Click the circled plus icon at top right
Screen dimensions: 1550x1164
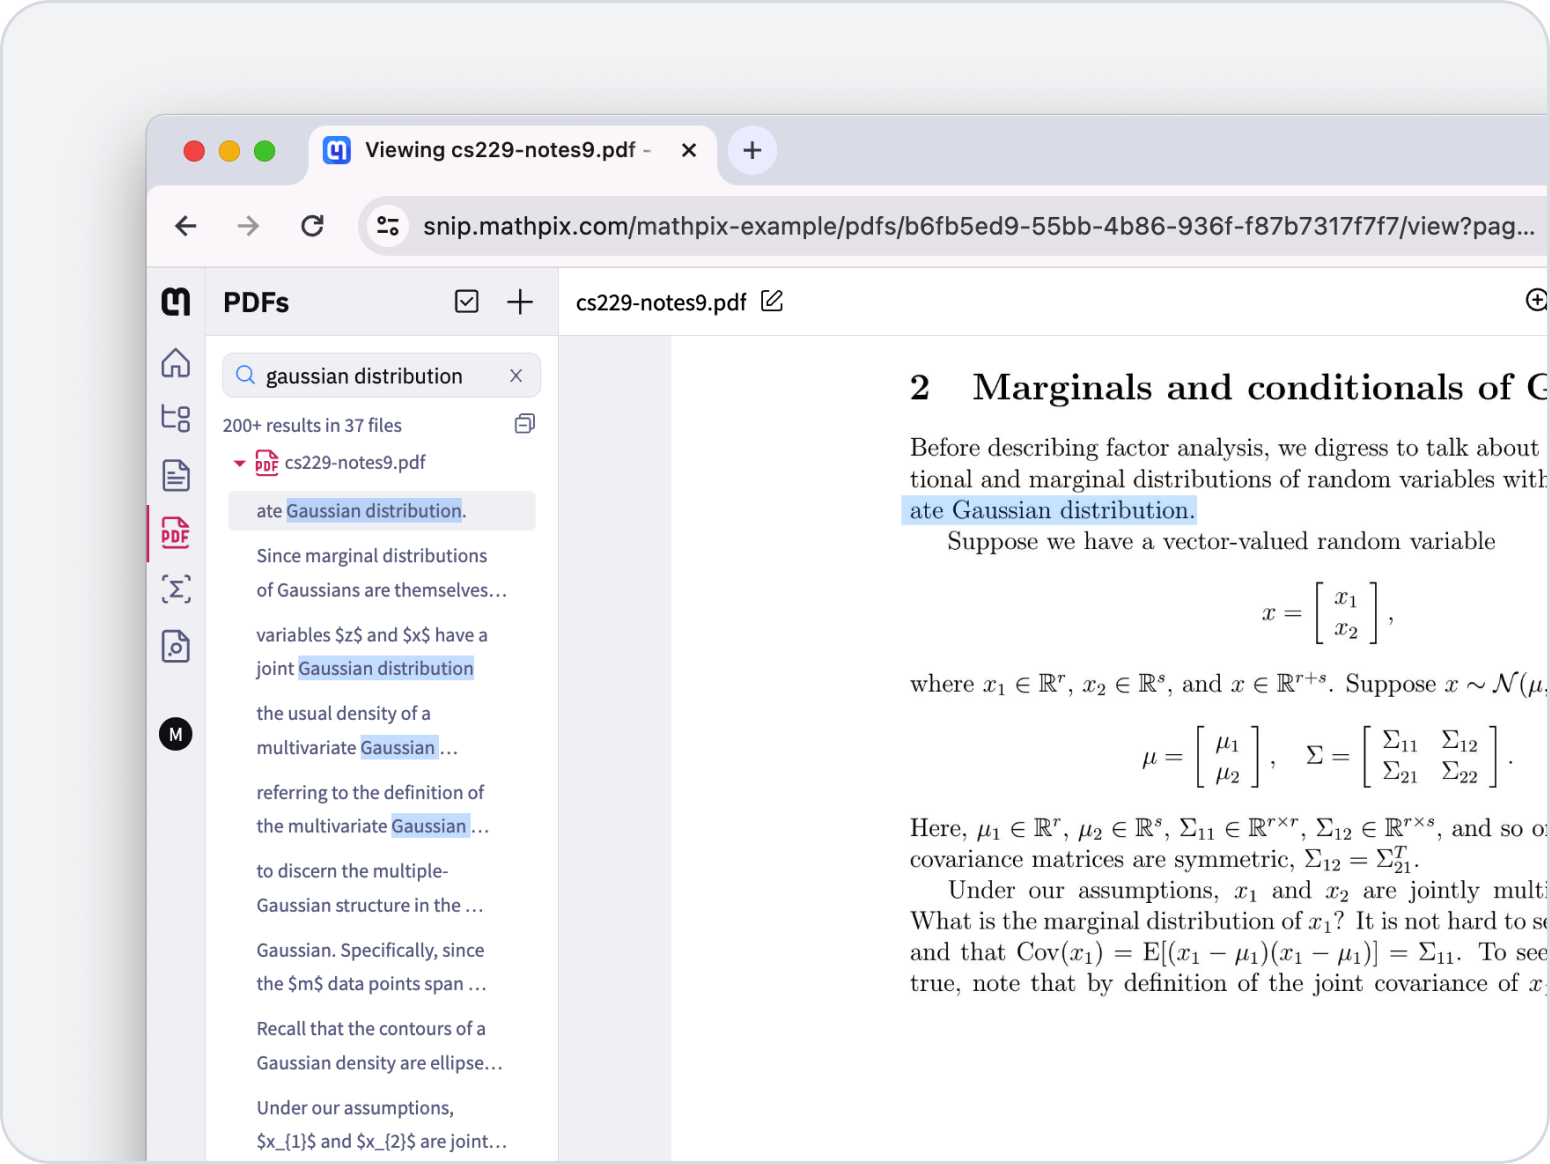pyautogui.click(x=1537, y=300)
